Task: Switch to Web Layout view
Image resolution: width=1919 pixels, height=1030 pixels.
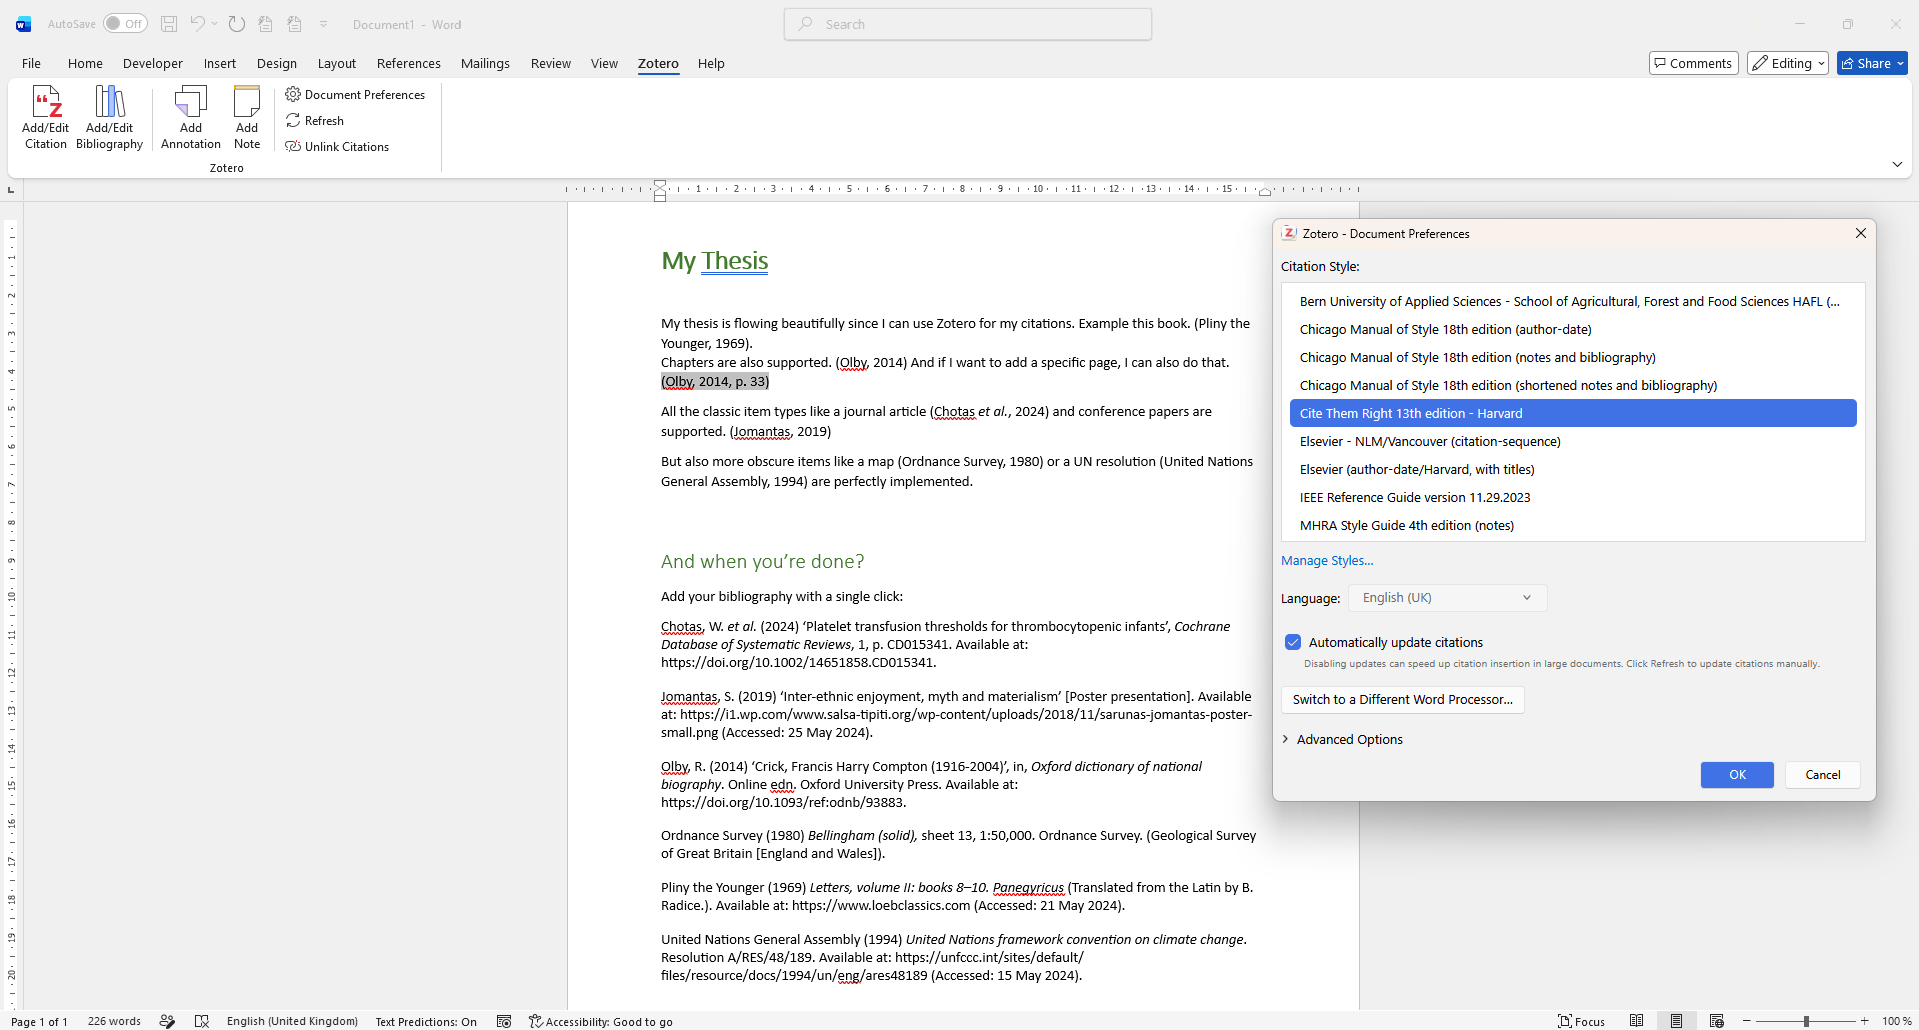Action: click(x=1716, y=1021)
